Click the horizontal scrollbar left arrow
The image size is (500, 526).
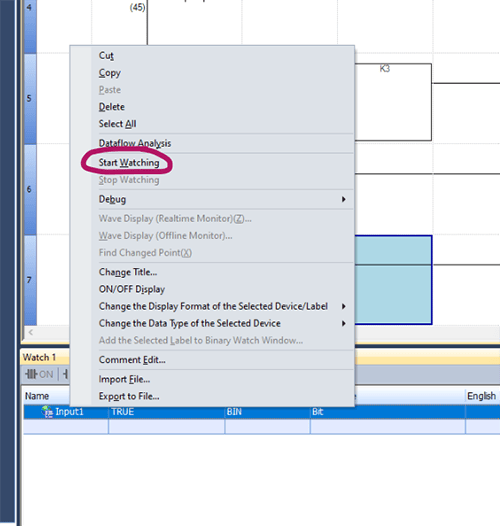tap(31, 332)
